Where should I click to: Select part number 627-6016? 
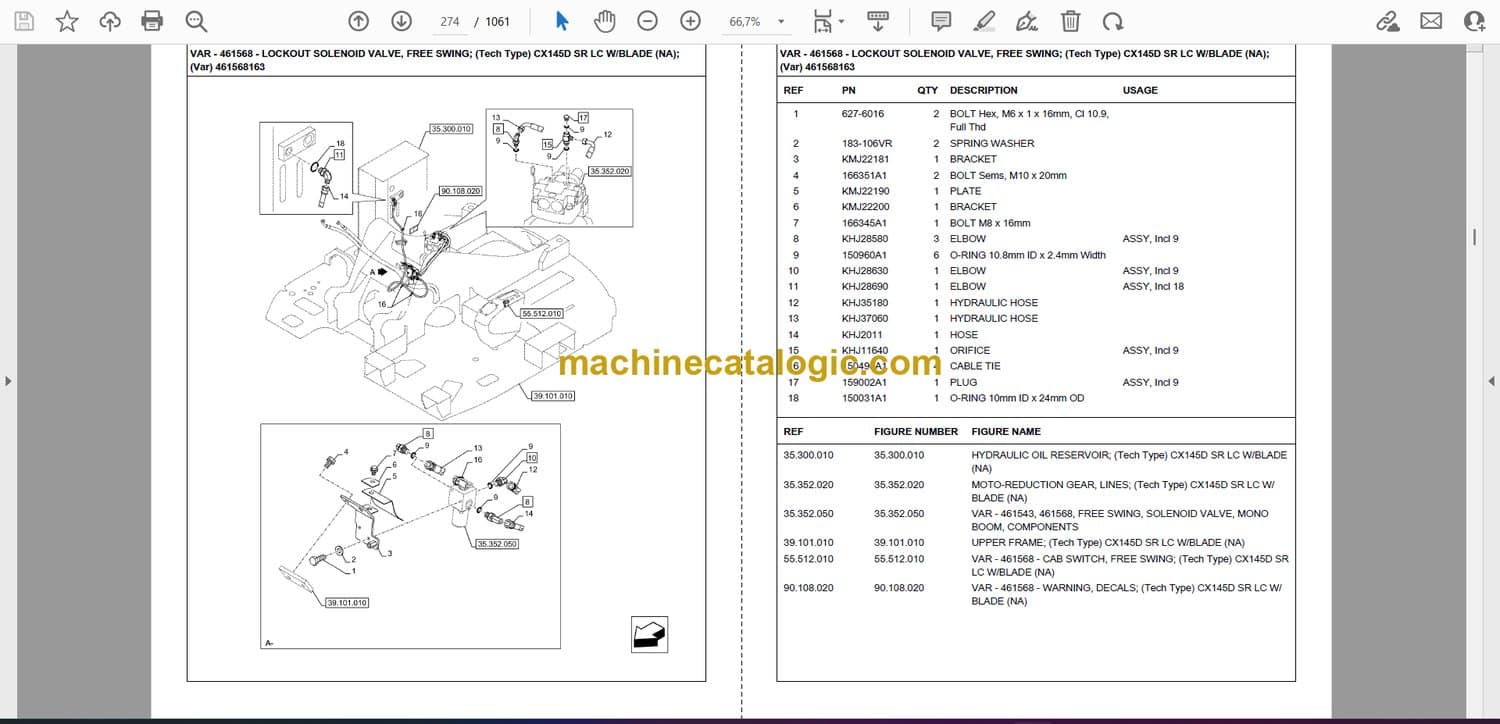click(863, 114)
